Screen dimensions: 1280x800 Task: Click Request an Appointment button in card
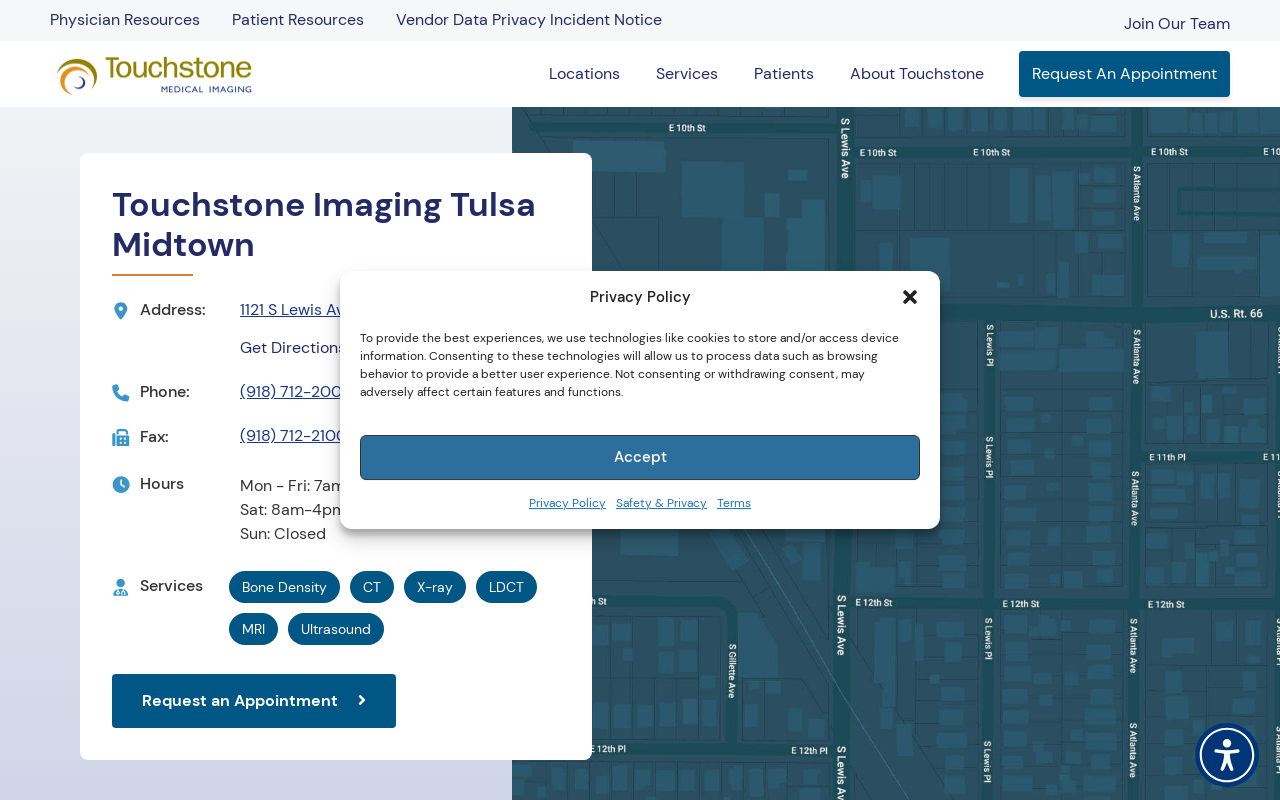point(254,701)
